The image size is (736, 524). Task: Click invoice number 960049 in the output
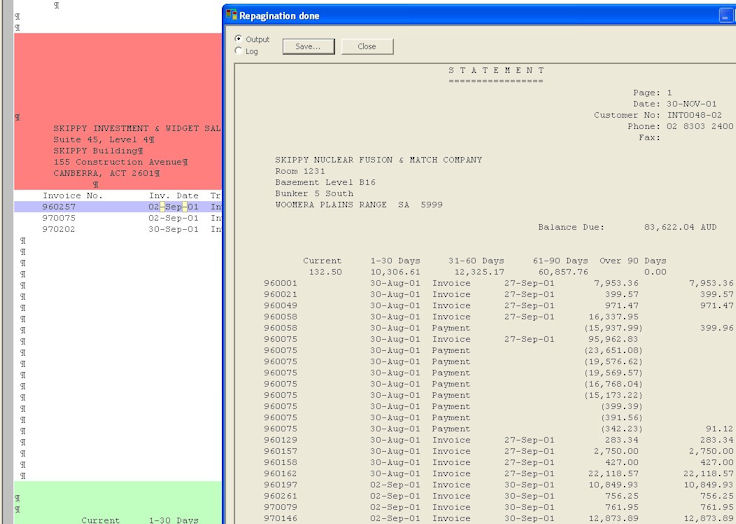[280, 306]
